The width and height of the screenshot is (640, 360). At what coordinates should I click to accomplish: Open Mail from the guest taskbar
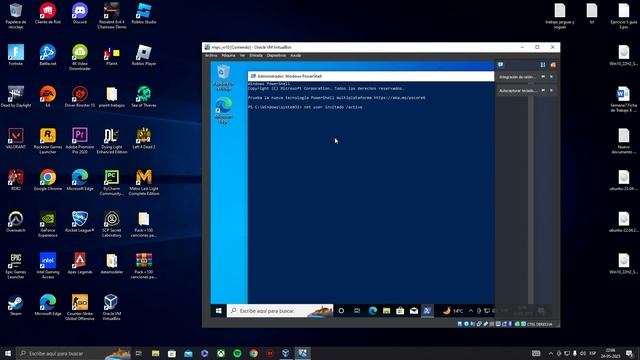(x=414, y=311)
